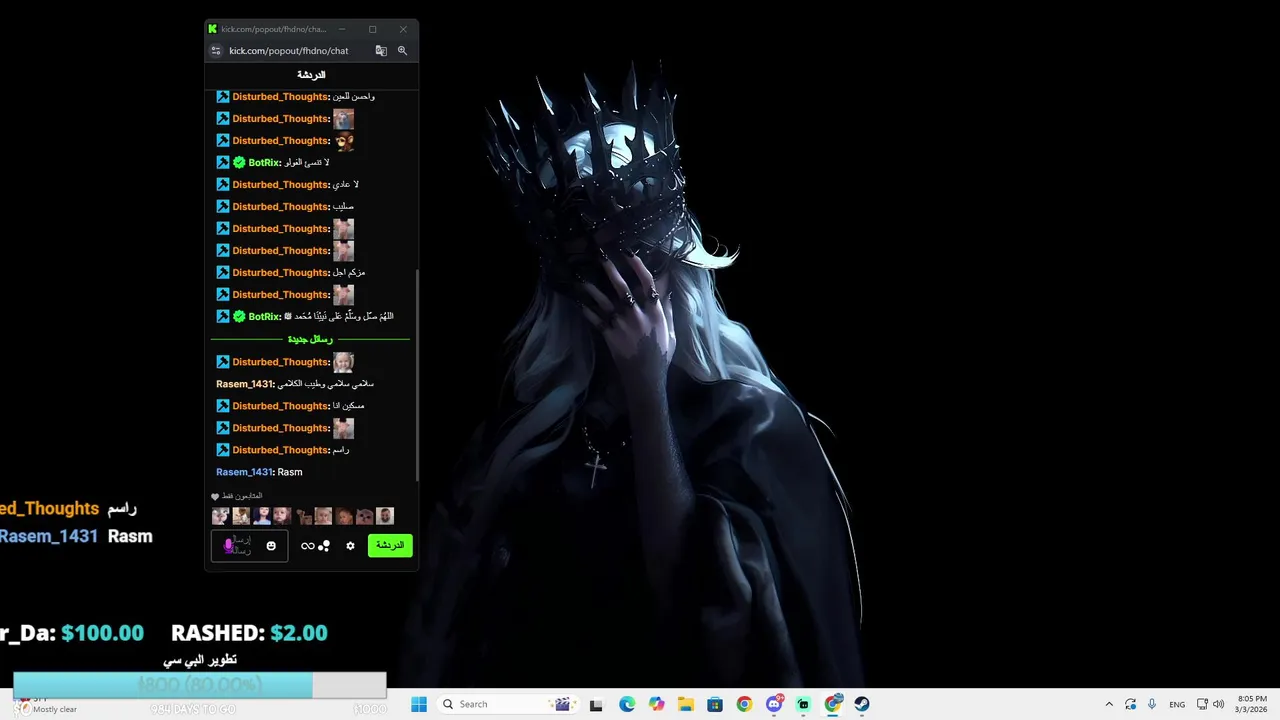Click the kick.com/popout/fhdno/chat address bar
The width and height of the screenshot is (1280, 720).
click(289, 51)
